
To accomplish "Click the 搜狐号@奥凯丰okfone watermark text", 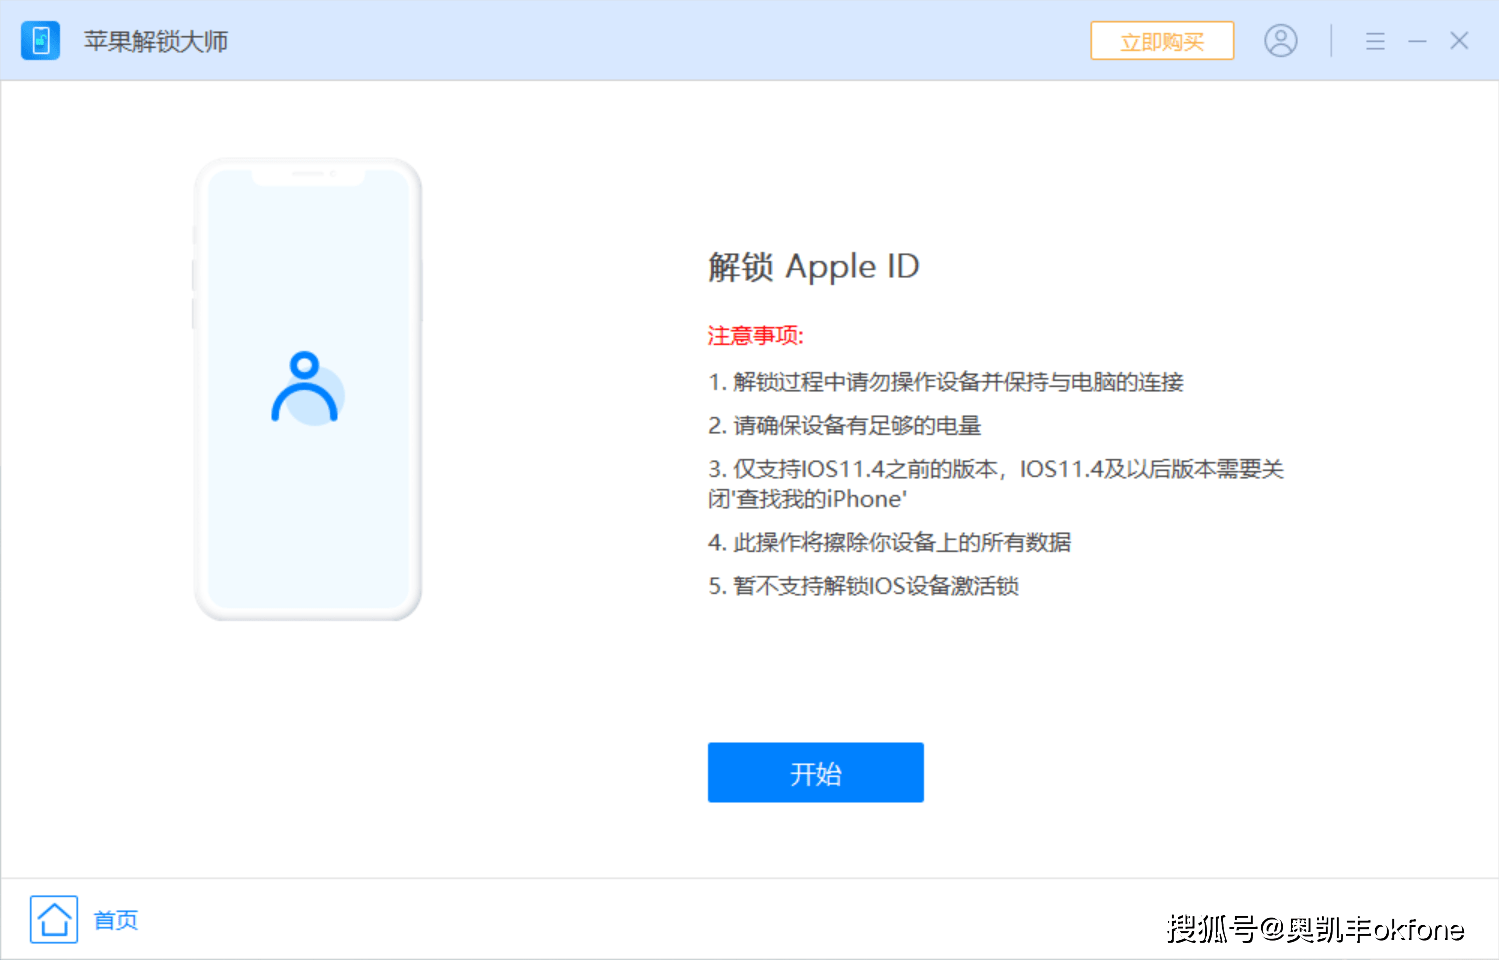I will click(1314, 929).
